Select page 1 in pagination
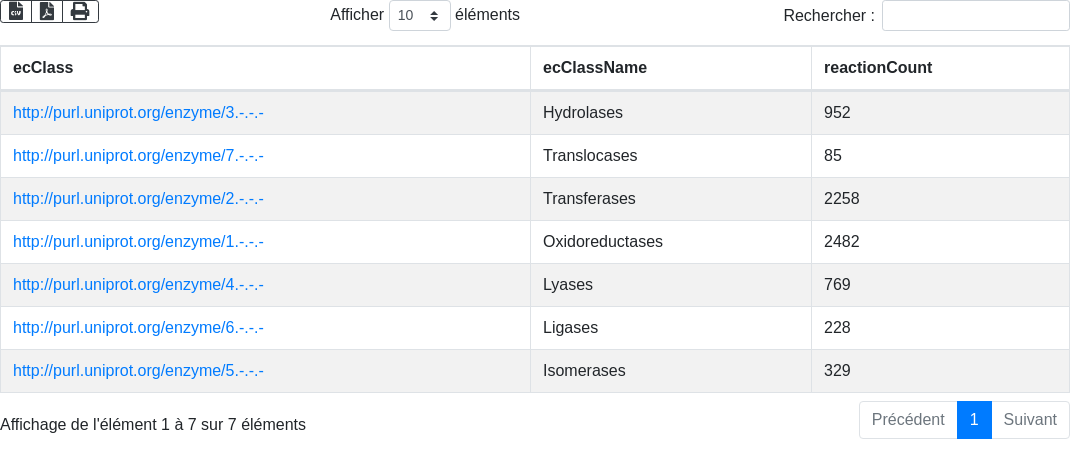Image resolution: width=1070 pixels, height=450 pixels. pos(974,420)
